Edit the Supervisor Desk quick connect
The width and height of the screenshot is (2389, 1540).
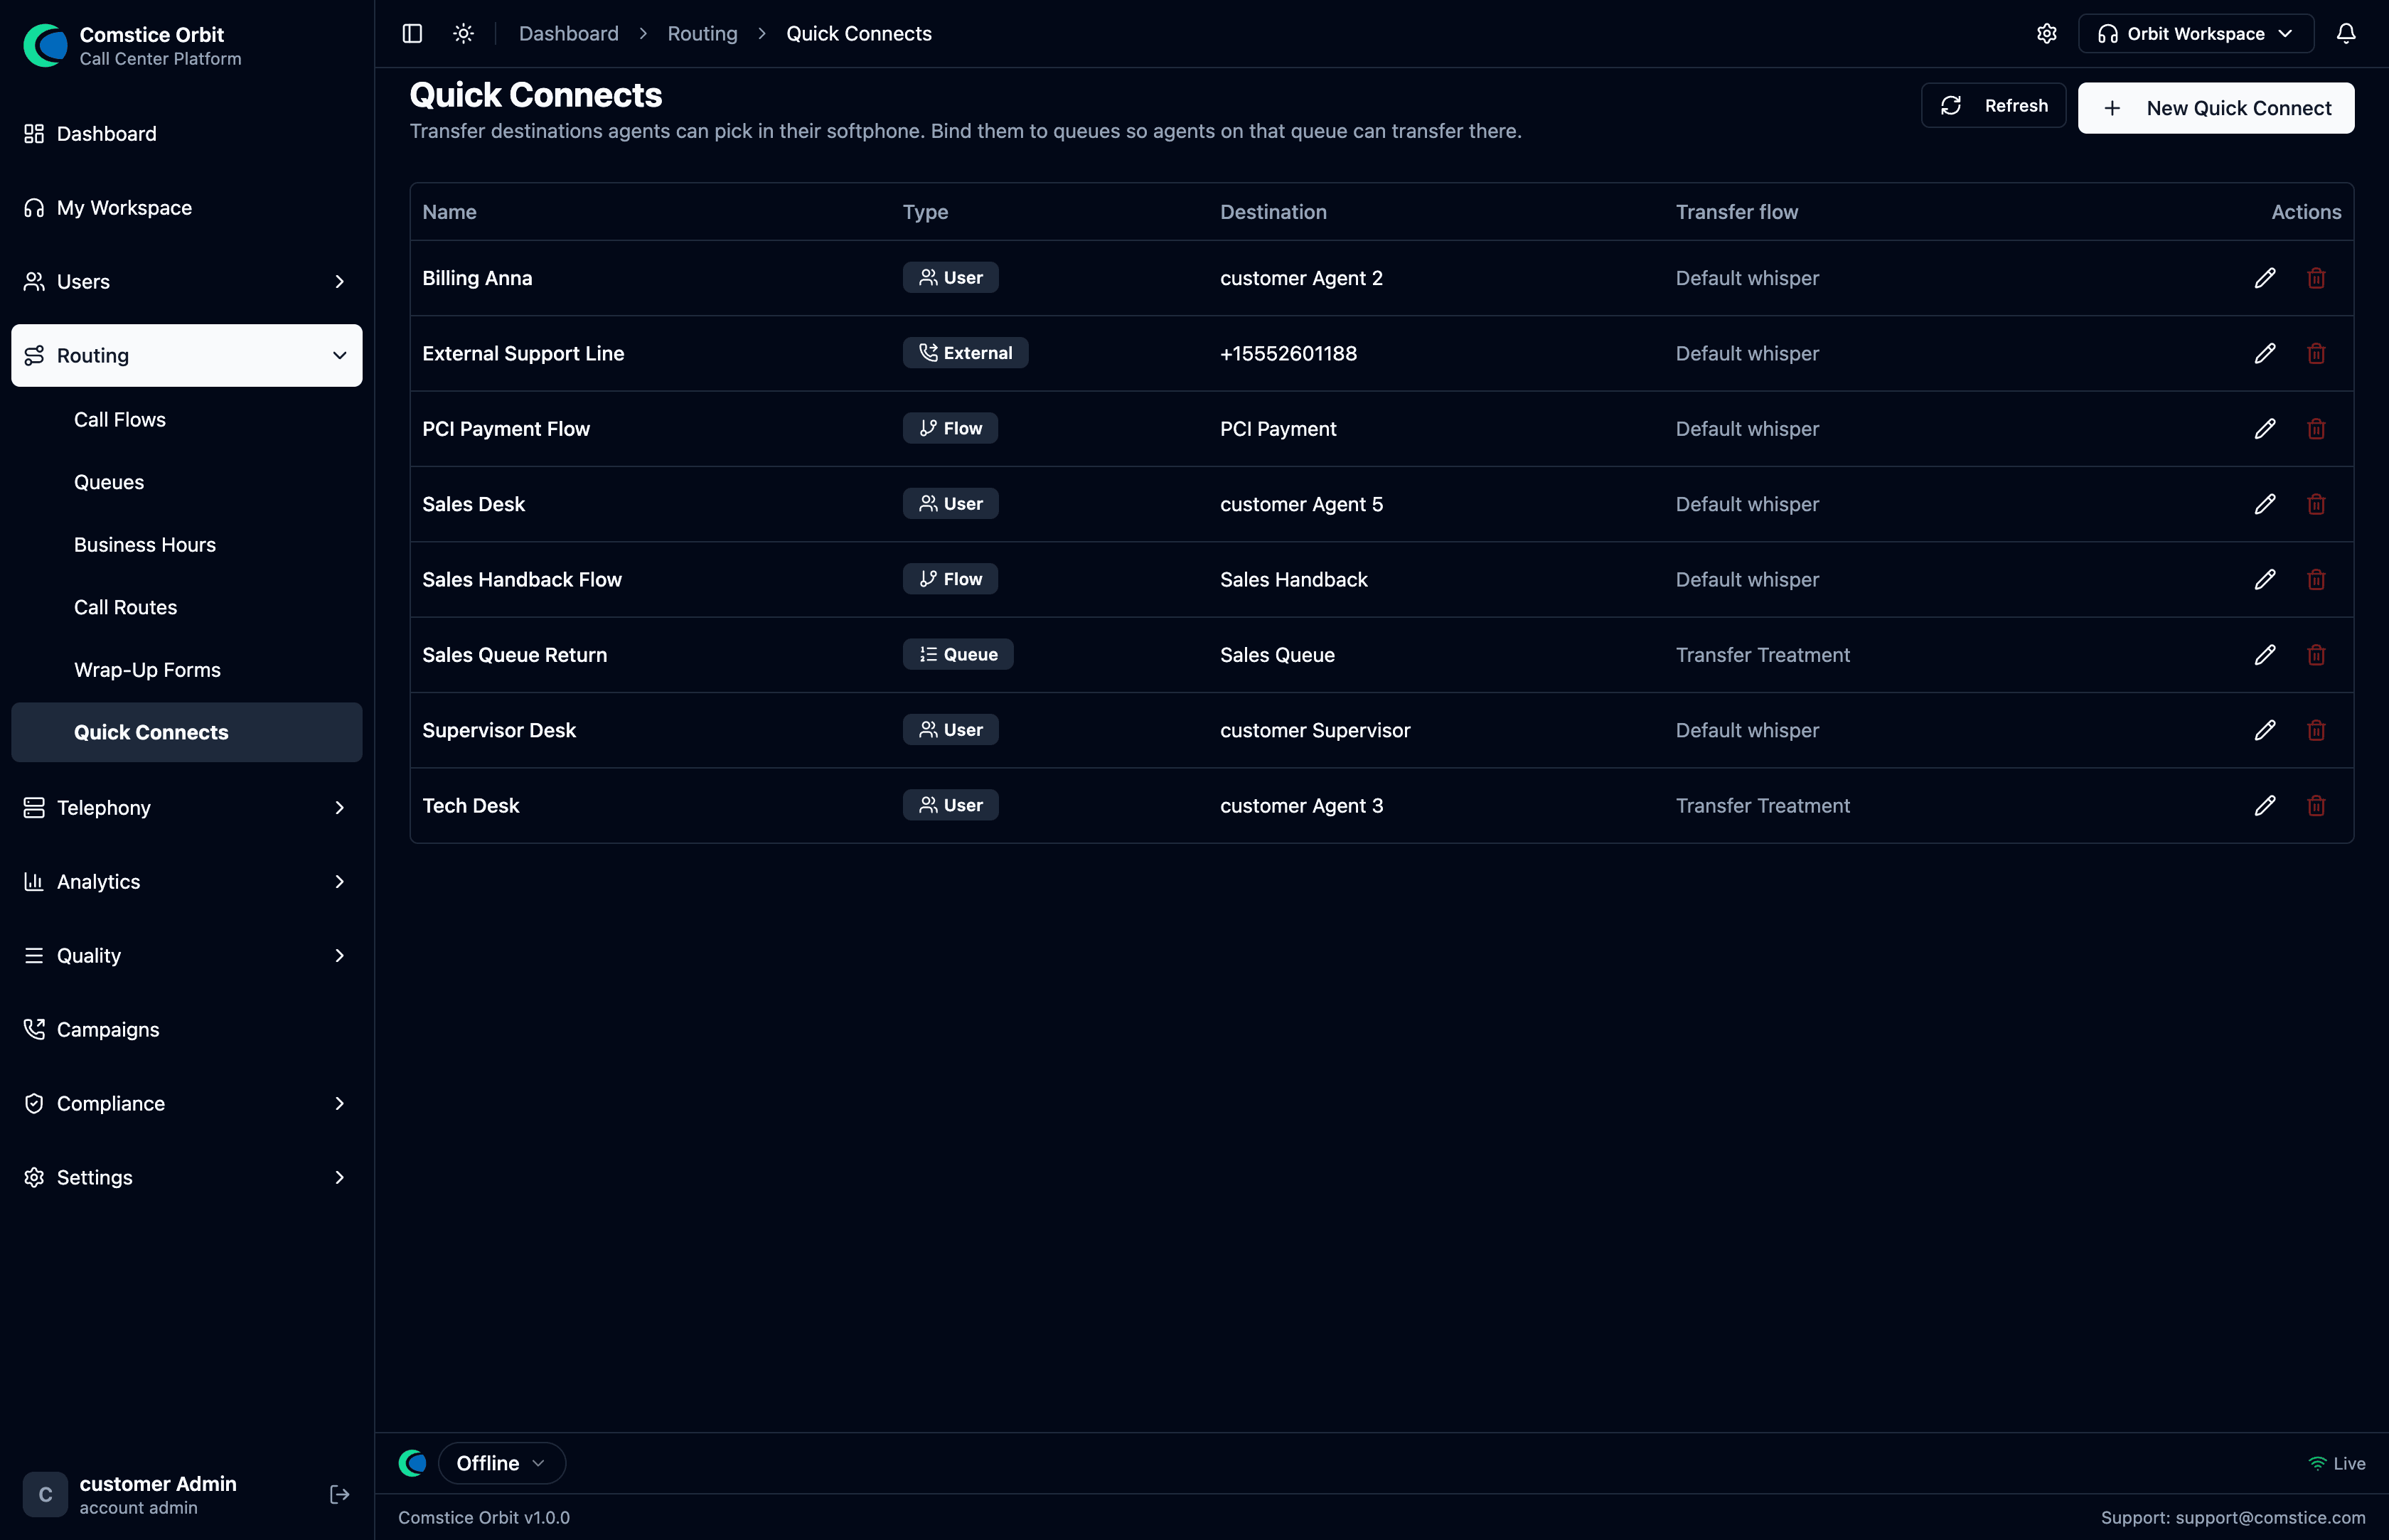2265,730
